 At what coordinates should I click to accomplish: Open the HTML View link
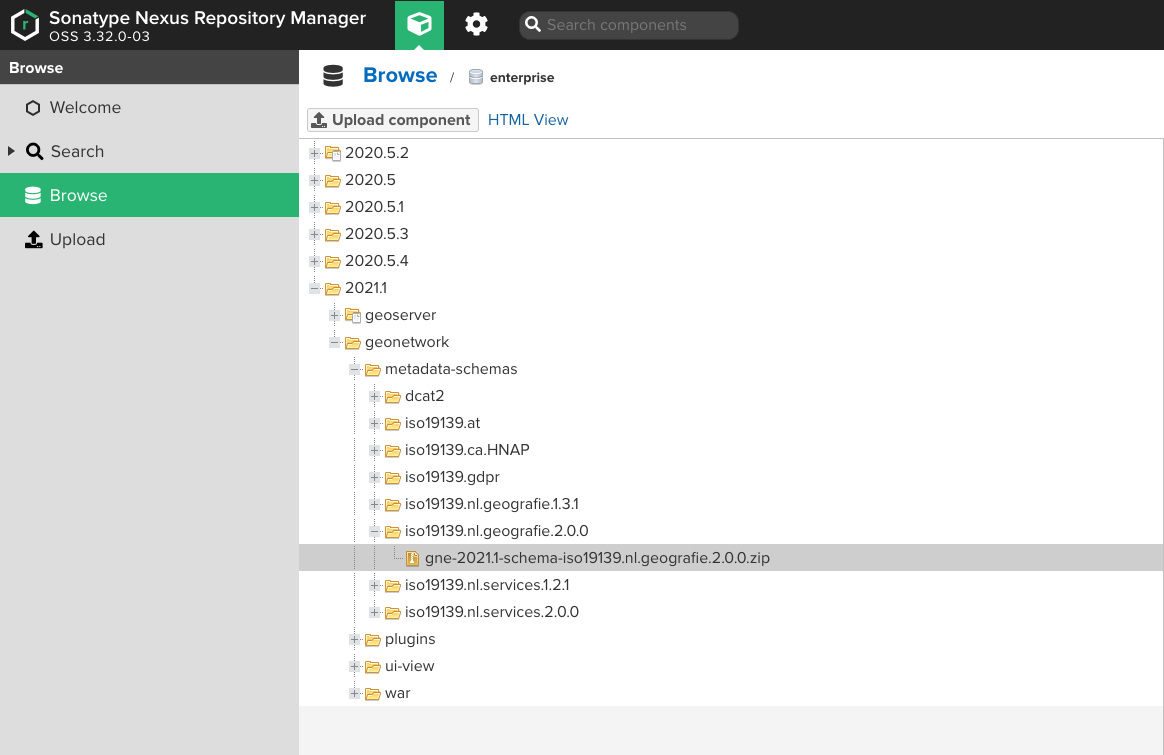click(x=528, y=120)
